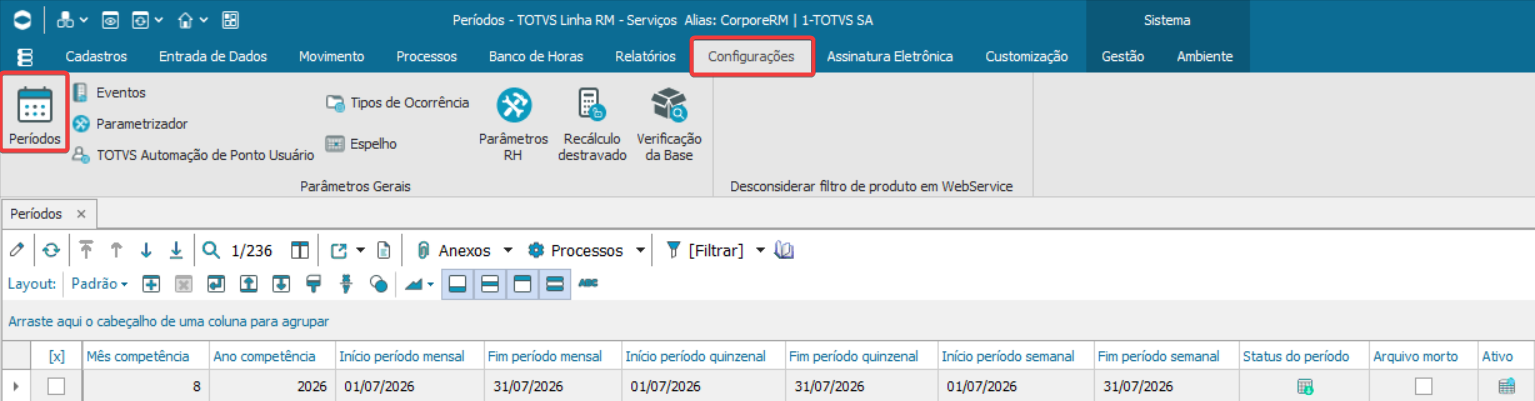1535x401 pixels.
Task: Toggle the double-bar panel layout button
Action: (554, 284)
